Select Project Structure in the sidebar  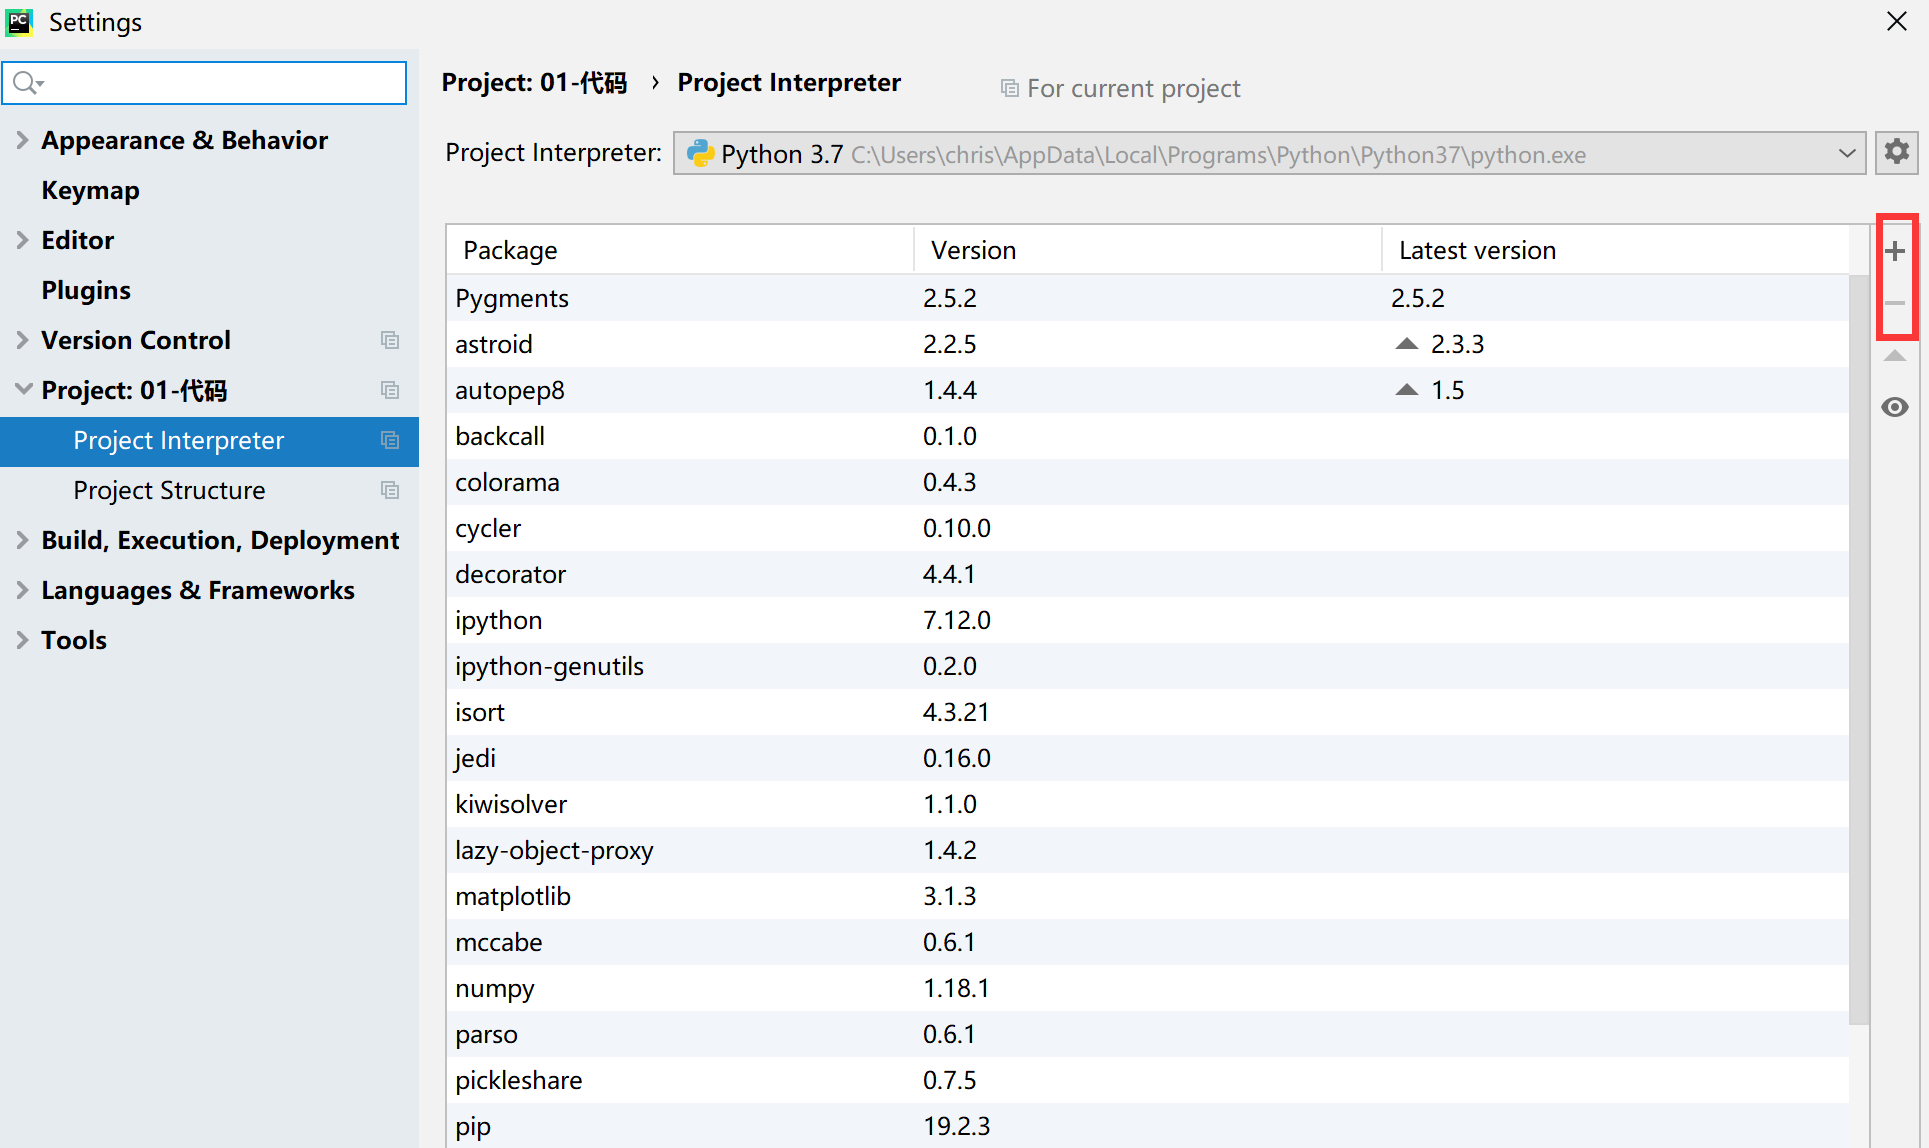coord(209,491)
